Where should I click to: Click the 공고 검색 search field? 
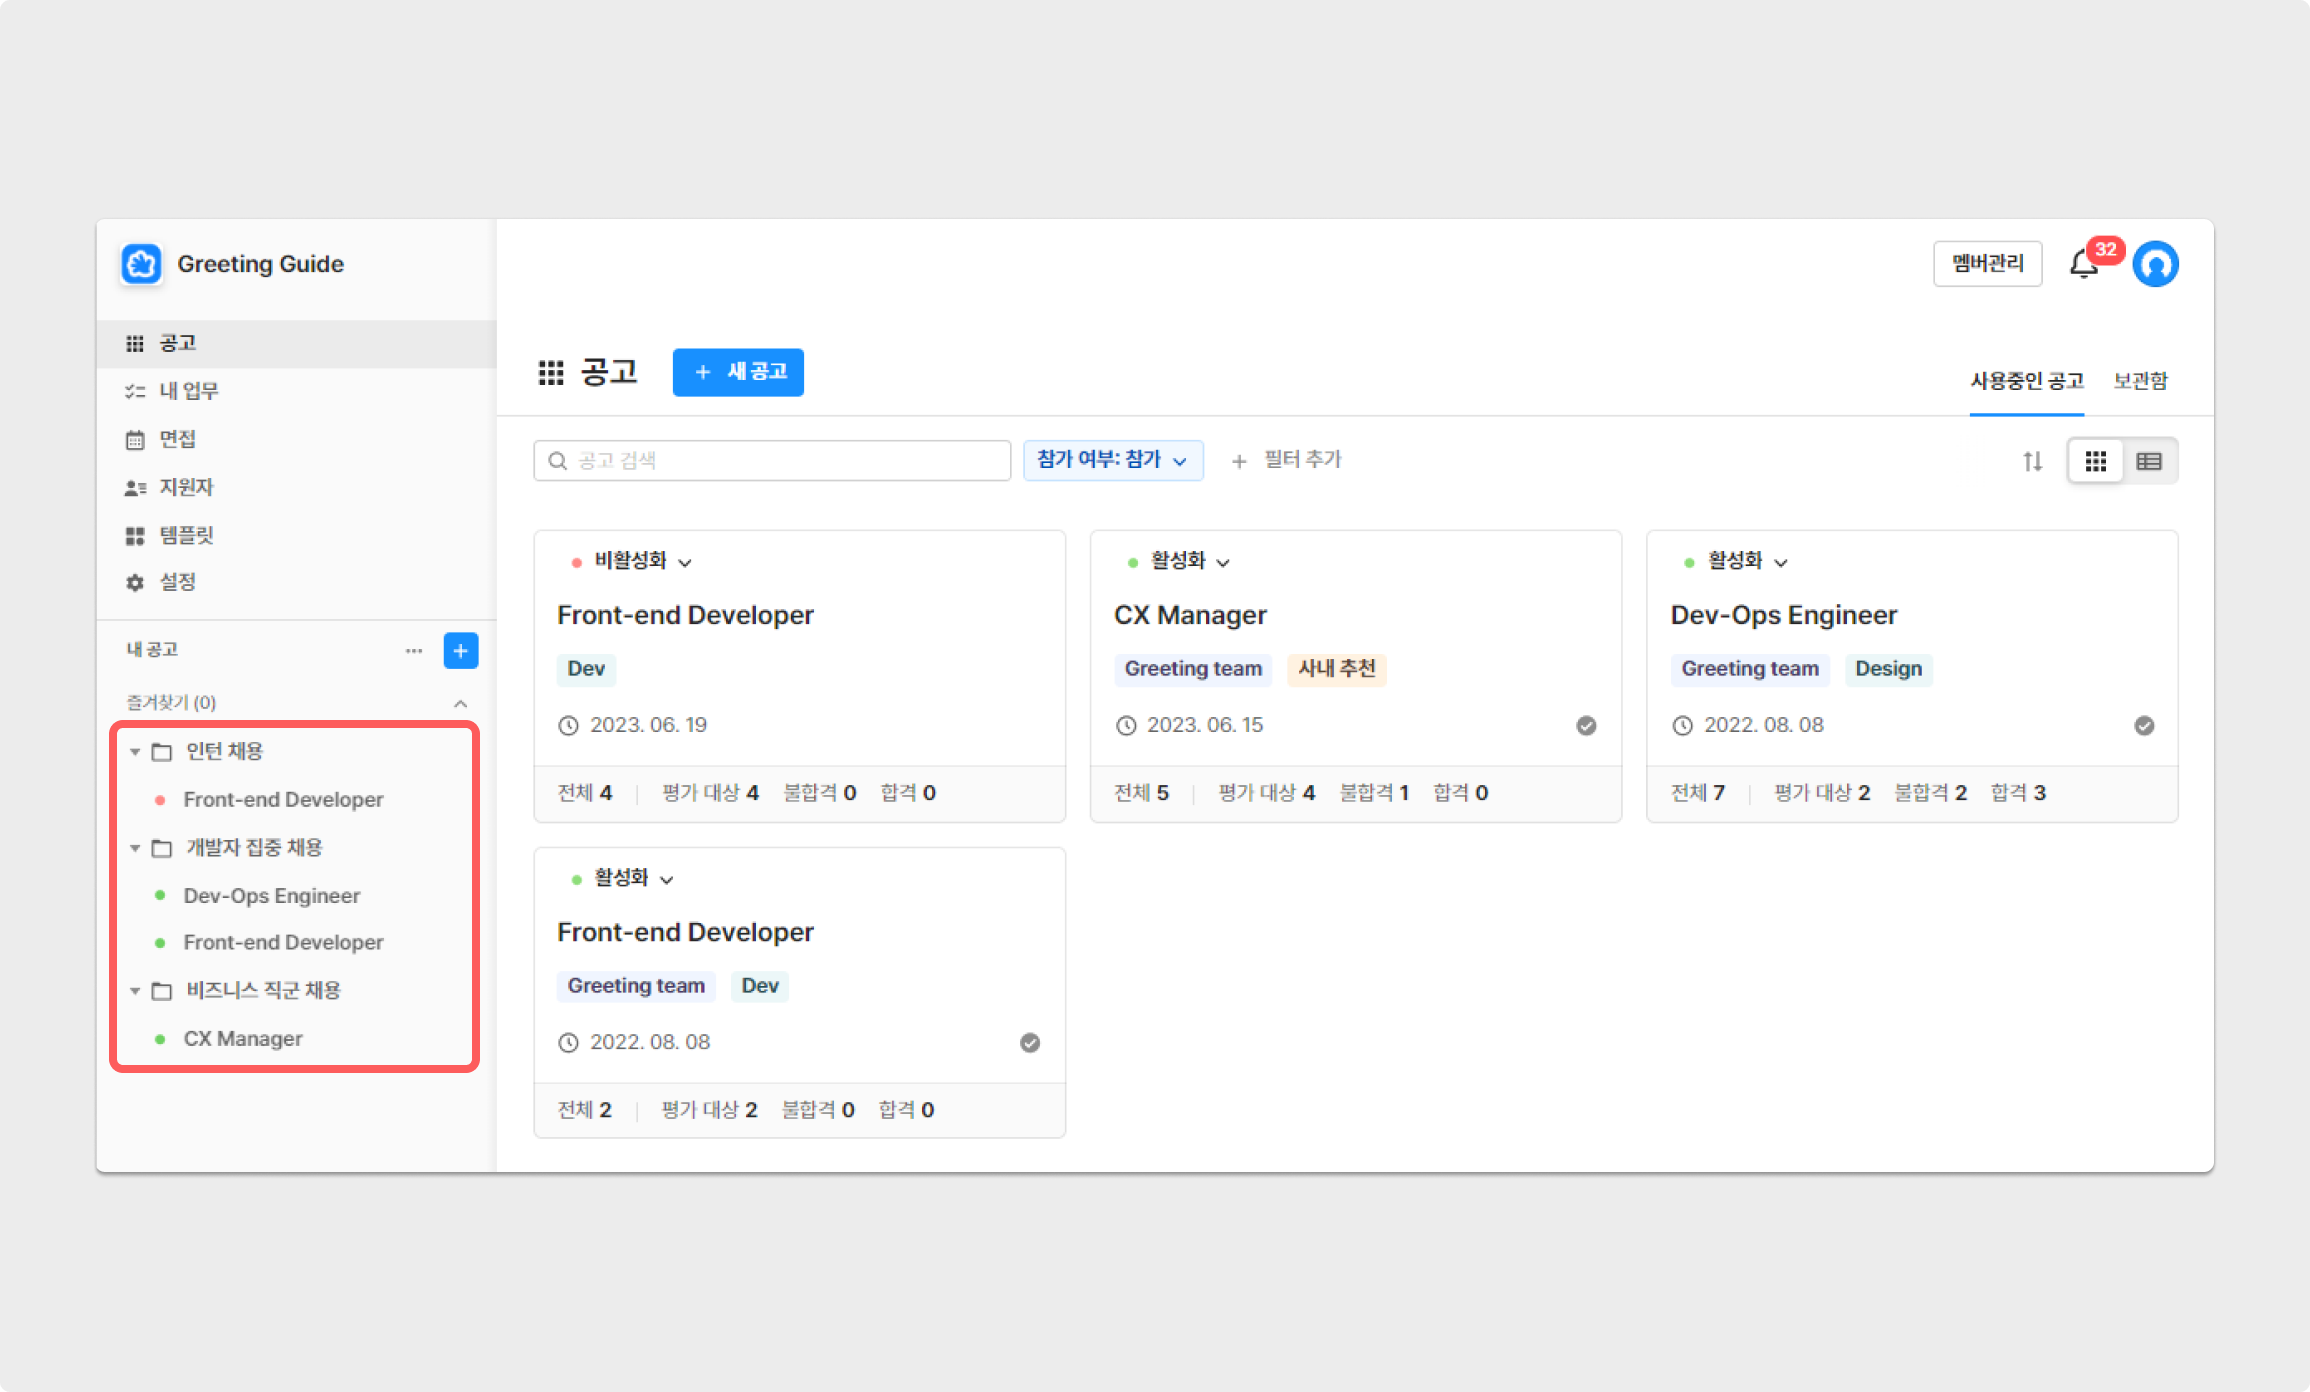point(772,460)
